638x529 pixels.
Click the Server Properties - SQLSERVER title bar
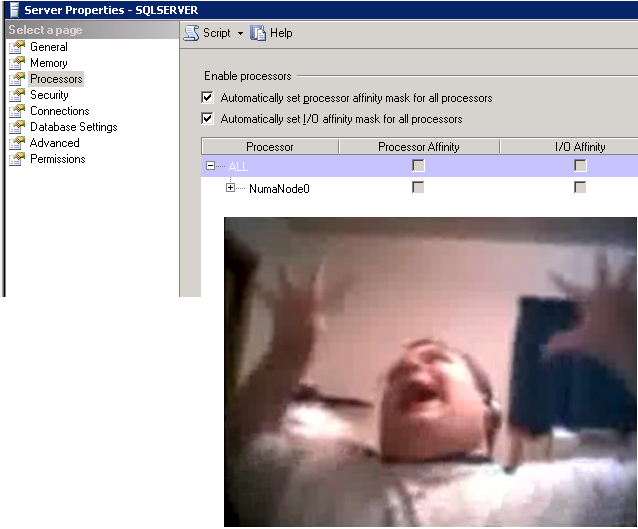pos(321,10)
